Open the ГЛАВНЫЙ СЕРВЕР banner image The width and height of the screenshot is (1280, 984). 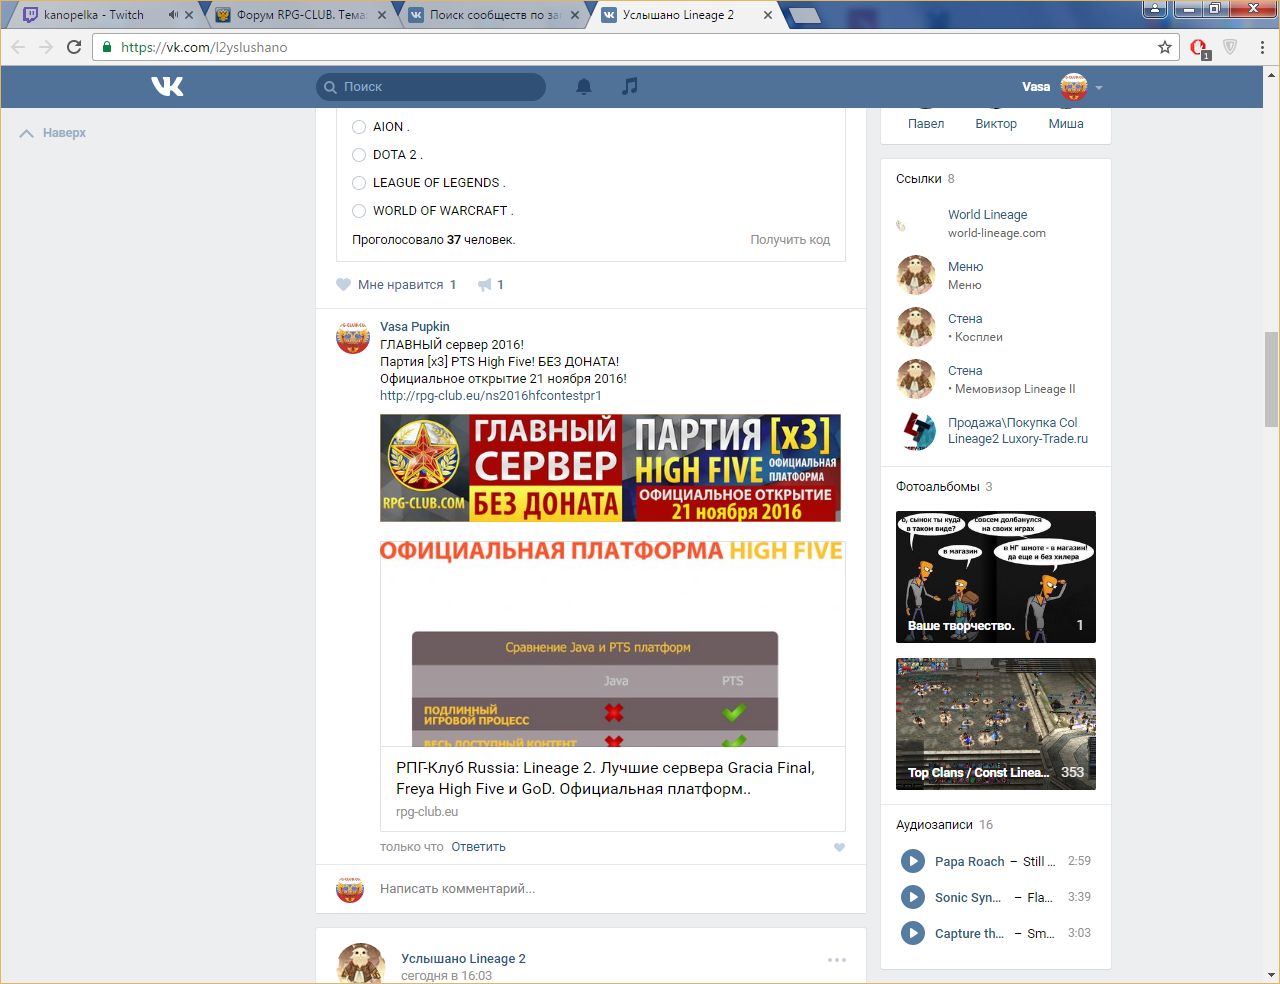click(610, 468)
